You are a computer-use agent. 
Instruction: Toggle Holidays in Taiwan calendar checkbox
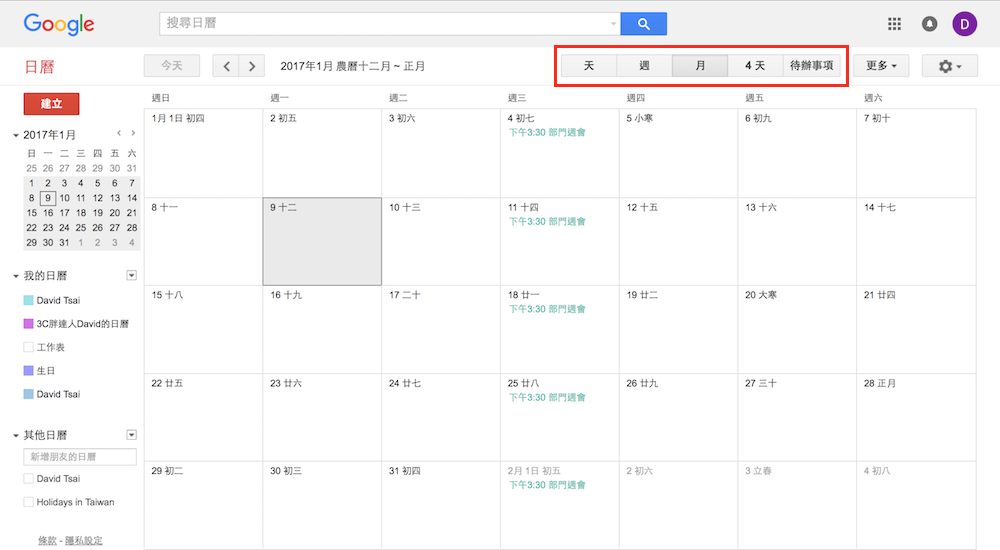pyautogui.click(x=29, y=502)
